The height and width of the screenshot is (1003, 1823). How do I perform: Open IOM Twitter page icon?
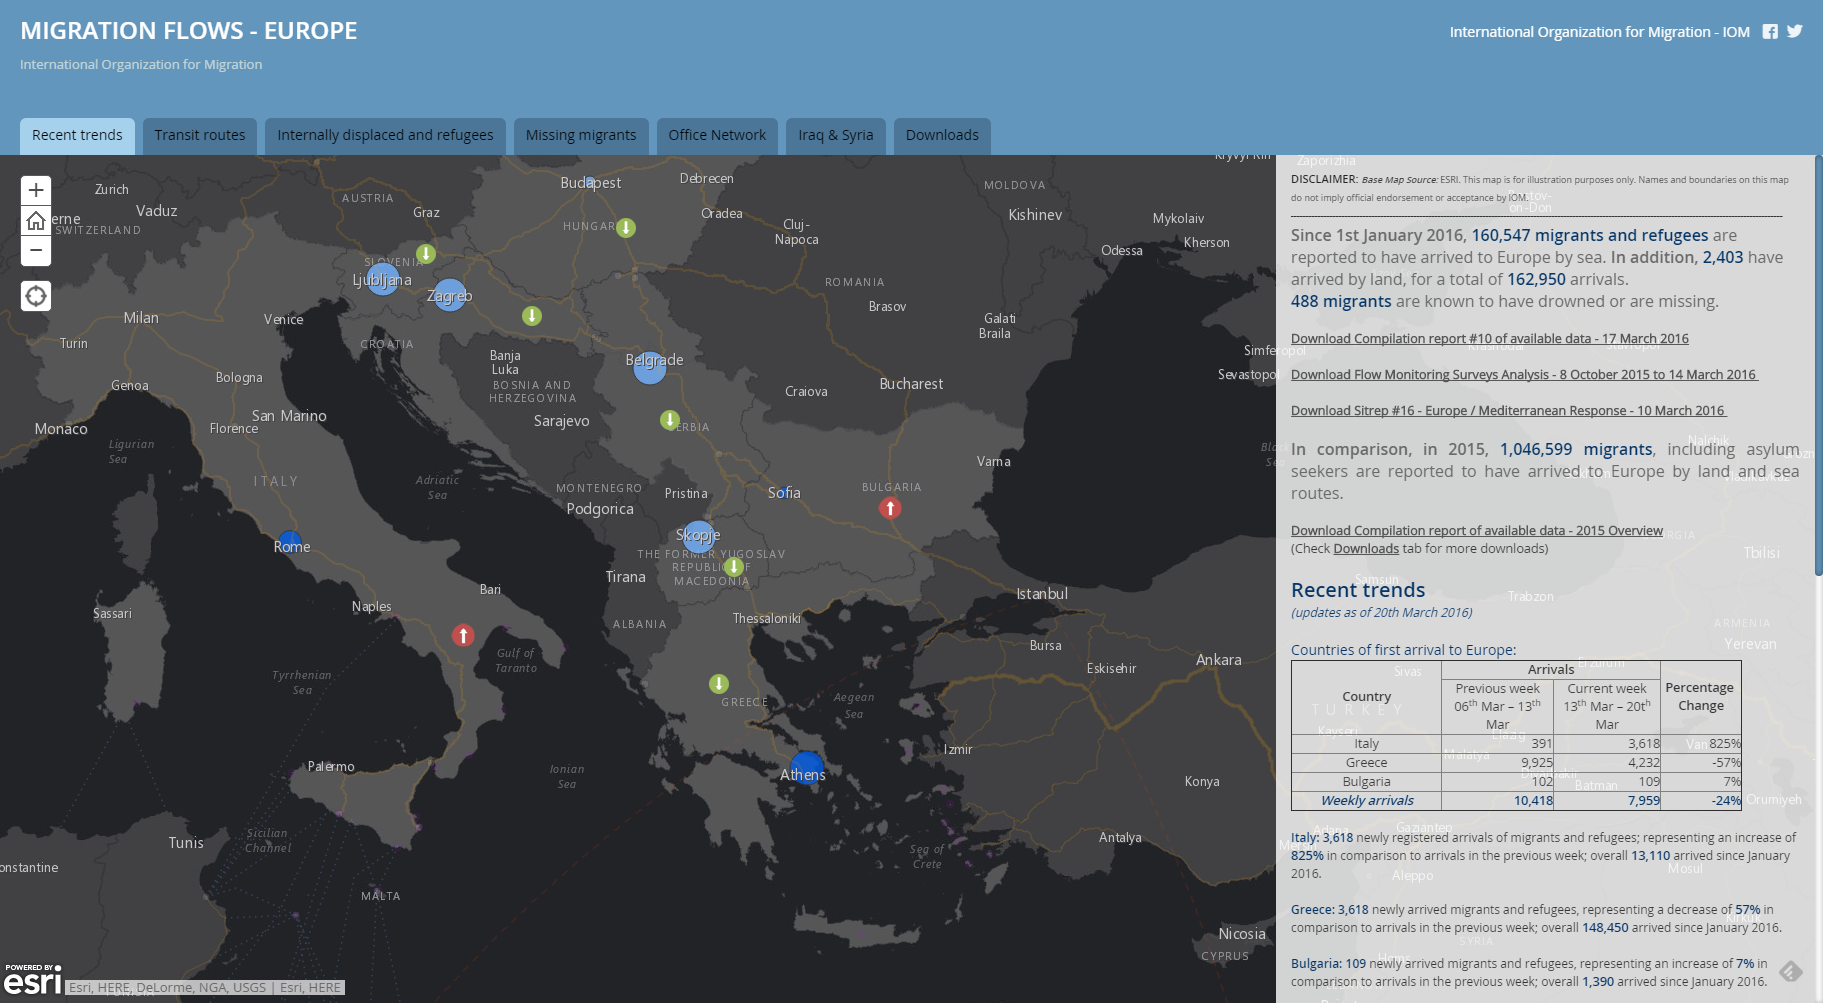(1795, 31)
